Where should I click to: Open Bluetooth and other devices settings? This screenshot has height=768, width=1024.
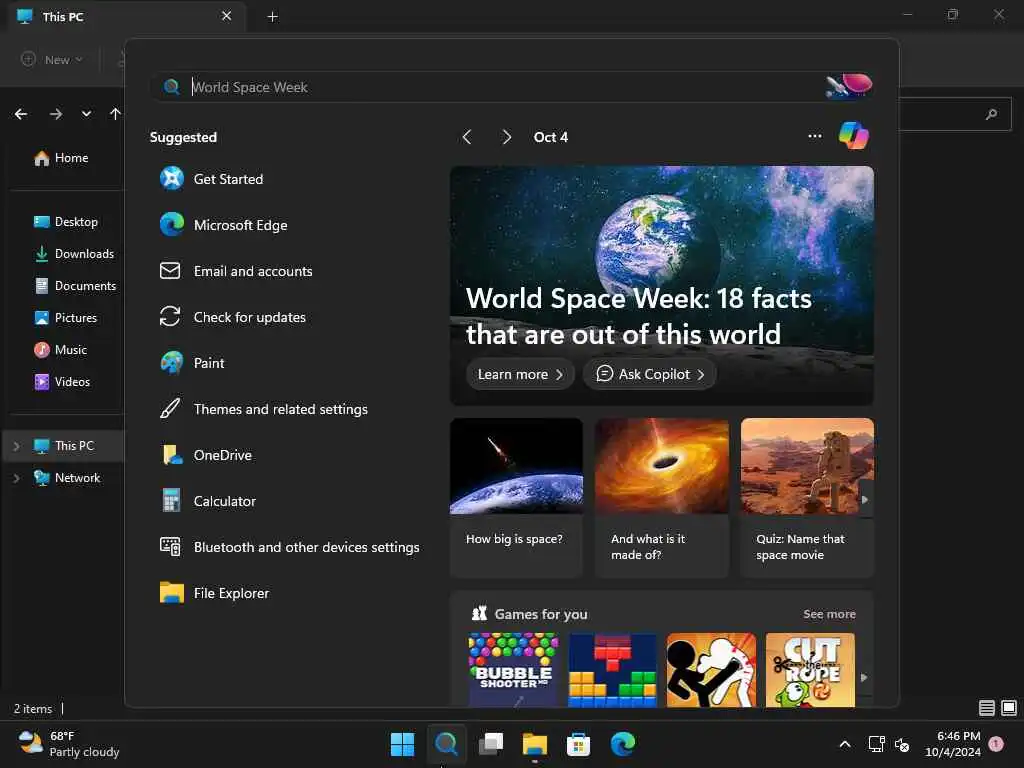[x=289, y=547]
